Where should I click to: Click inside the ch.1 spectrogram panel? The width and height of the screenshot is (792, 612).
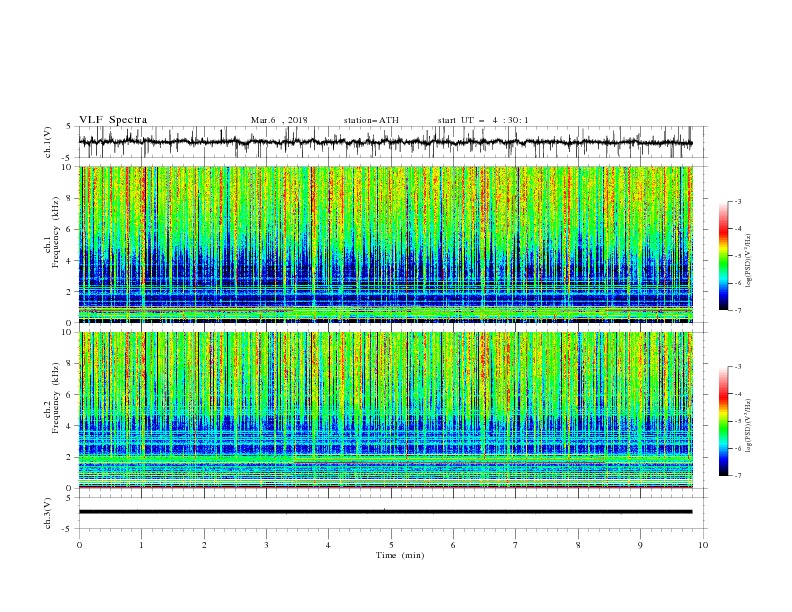386,244
